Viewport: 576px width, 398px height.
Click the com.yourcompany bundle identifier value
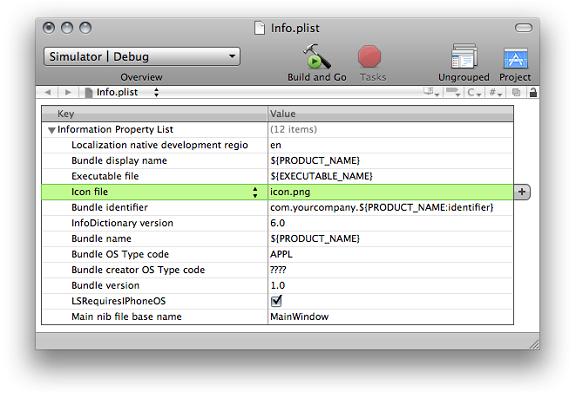382,207
